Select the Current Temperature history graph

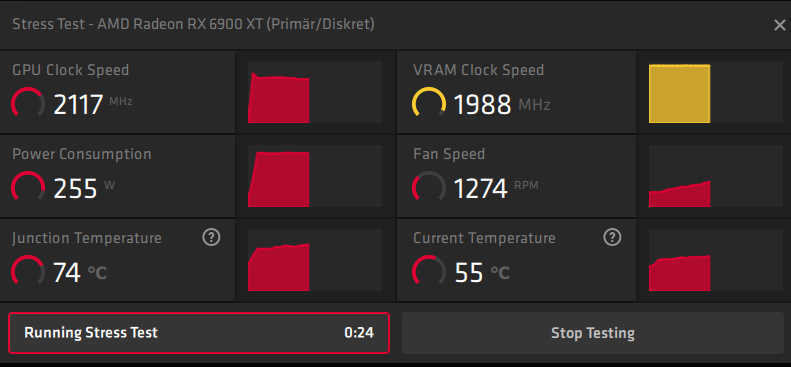(x=715, y=260)
